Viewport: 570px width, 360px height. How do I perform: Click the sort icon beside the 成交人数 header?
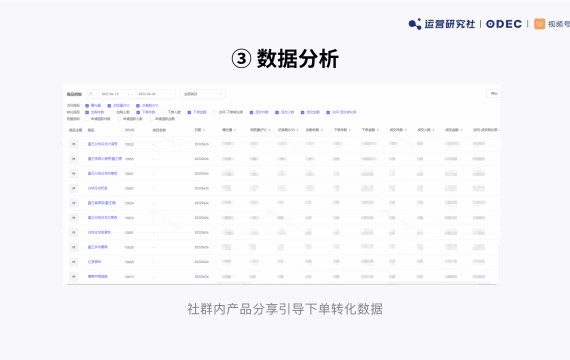point(433,130)
